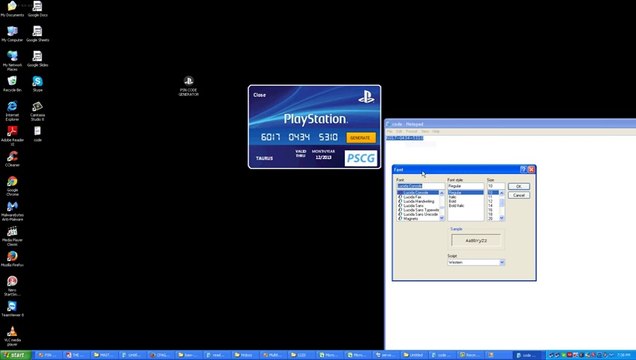The width and height of the screenshot is (636, 360).
Task: Click Close on the PlayStation card
Action: click(x=259, y=95)
